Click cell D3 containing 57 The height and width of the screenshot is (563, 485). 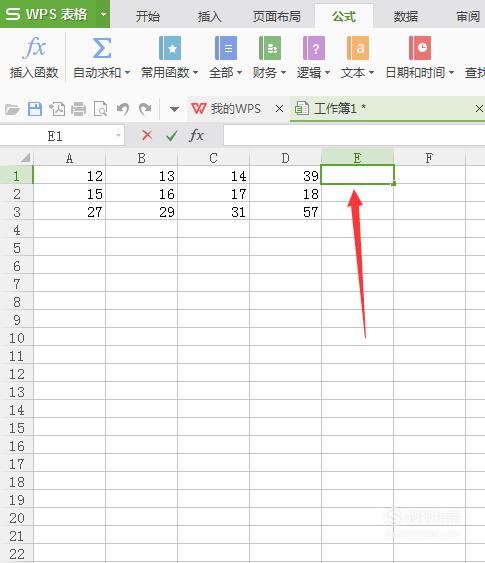tap(285, 212)
